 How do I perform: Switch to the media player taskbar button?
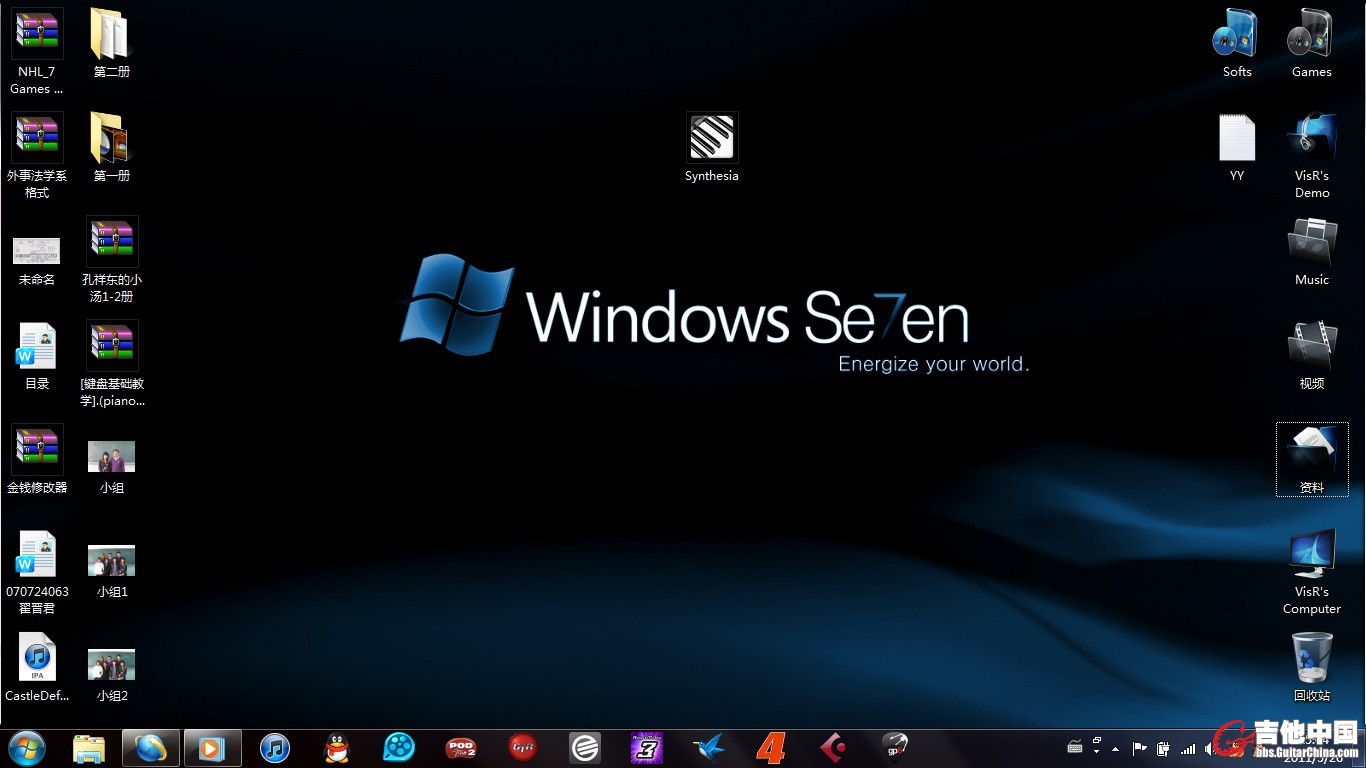tap(213, 748)
